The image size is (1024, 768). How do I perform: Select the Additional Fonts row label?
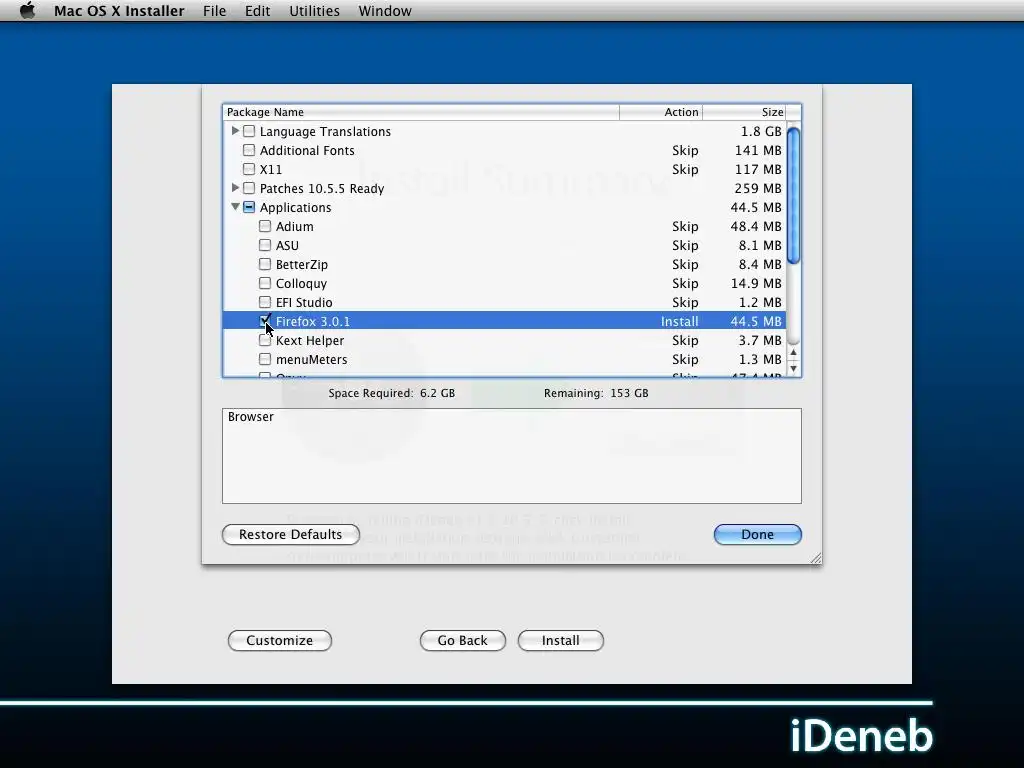(307, 150)
